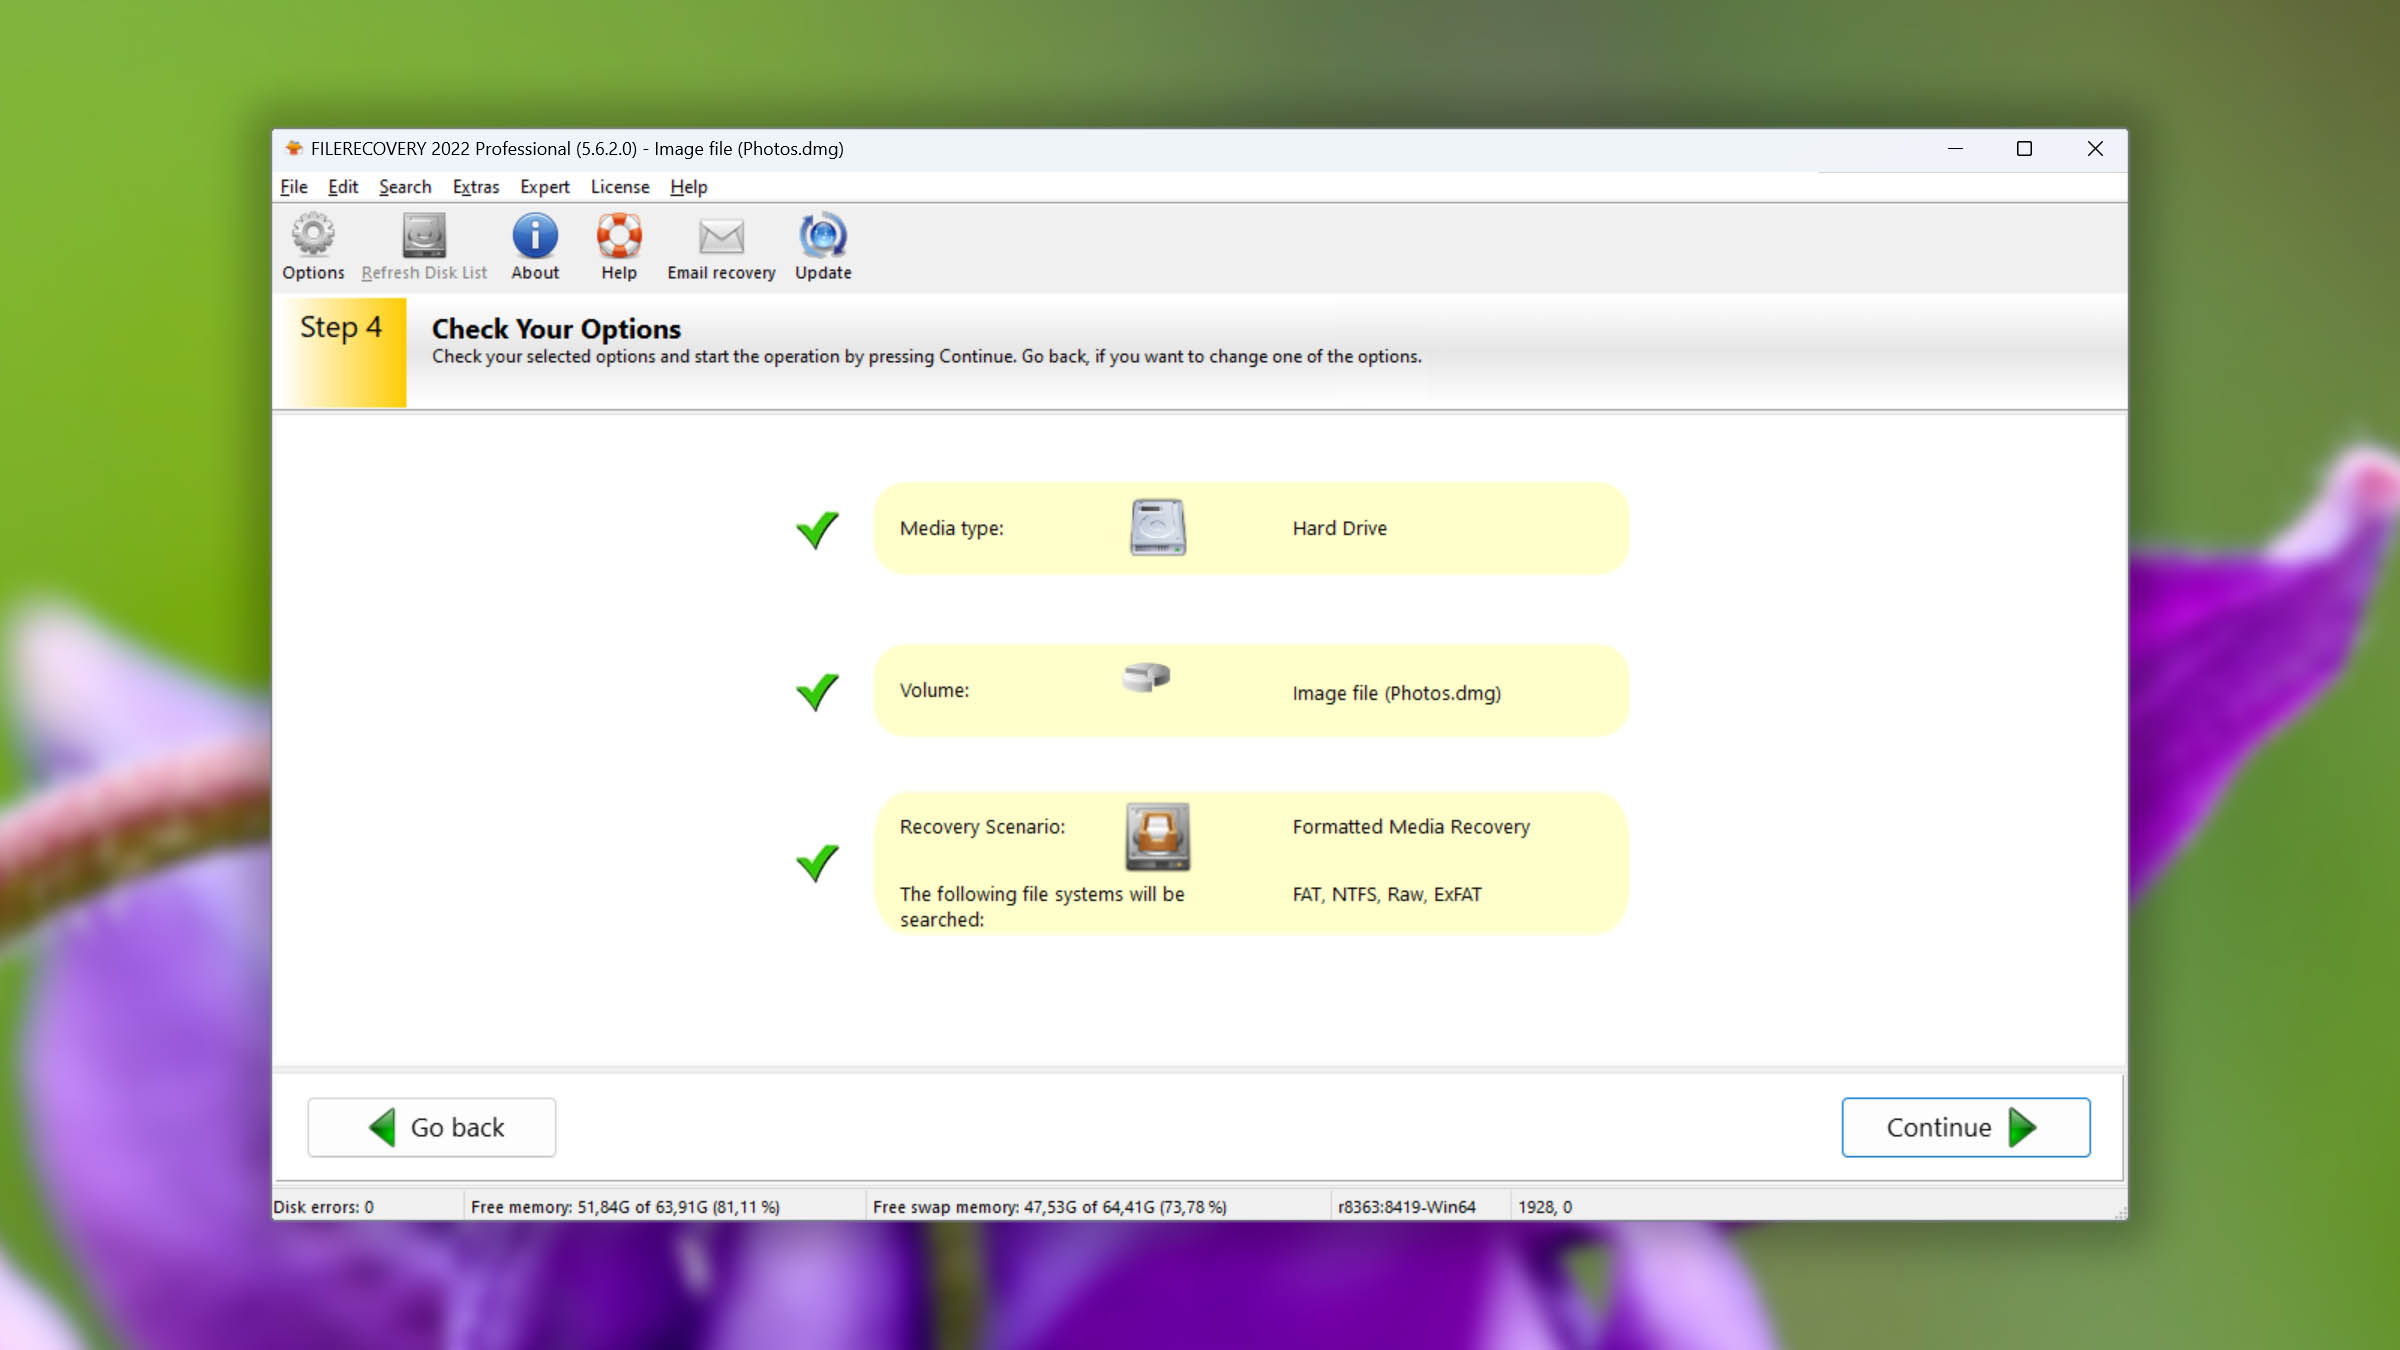Click Formatted Media Recovery text
This screenshot has height=1350, width=2400.
click(x=1411, y=827)
